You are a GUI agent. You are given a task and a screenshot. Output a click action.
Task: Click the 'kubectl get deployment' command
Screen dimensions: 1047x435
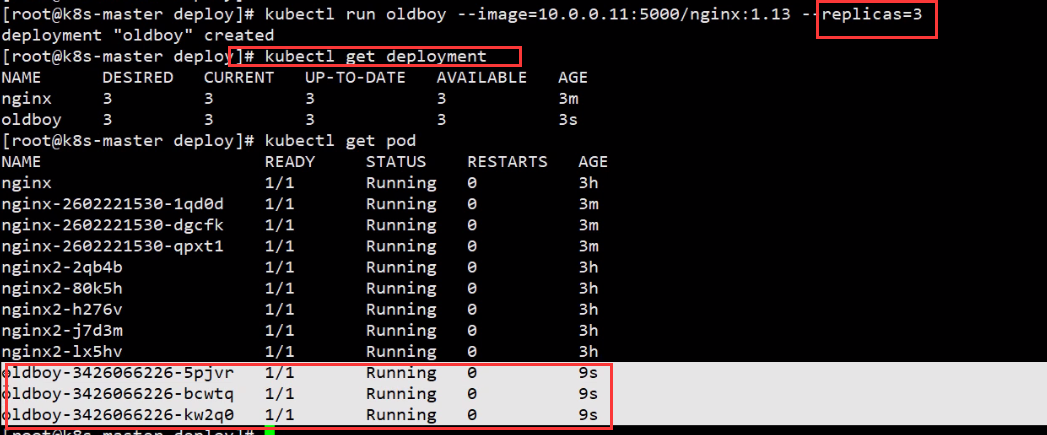[376, 57]
